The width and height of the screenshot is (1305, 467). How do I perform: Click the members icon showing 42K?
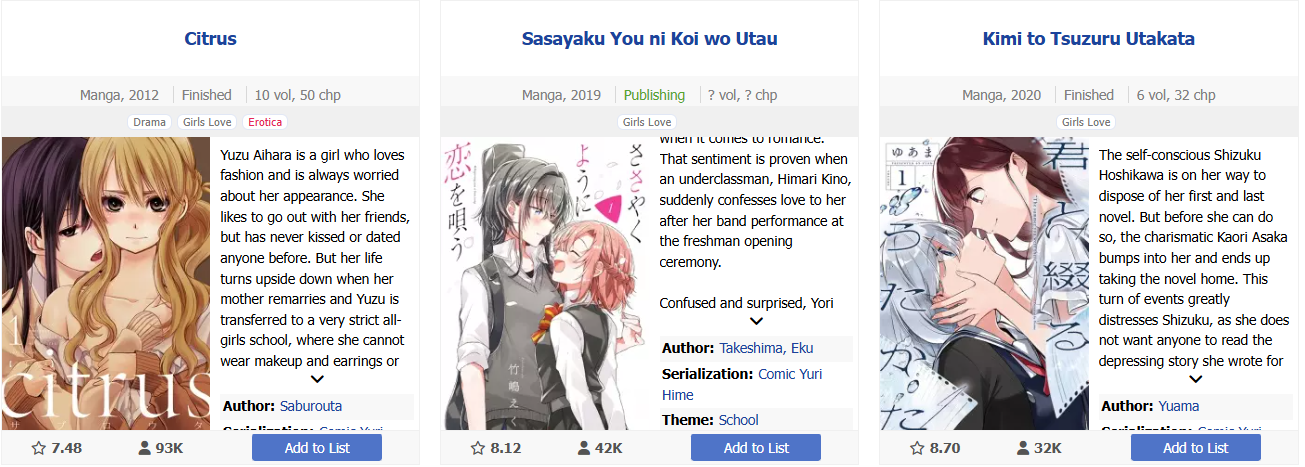(583, 448)
